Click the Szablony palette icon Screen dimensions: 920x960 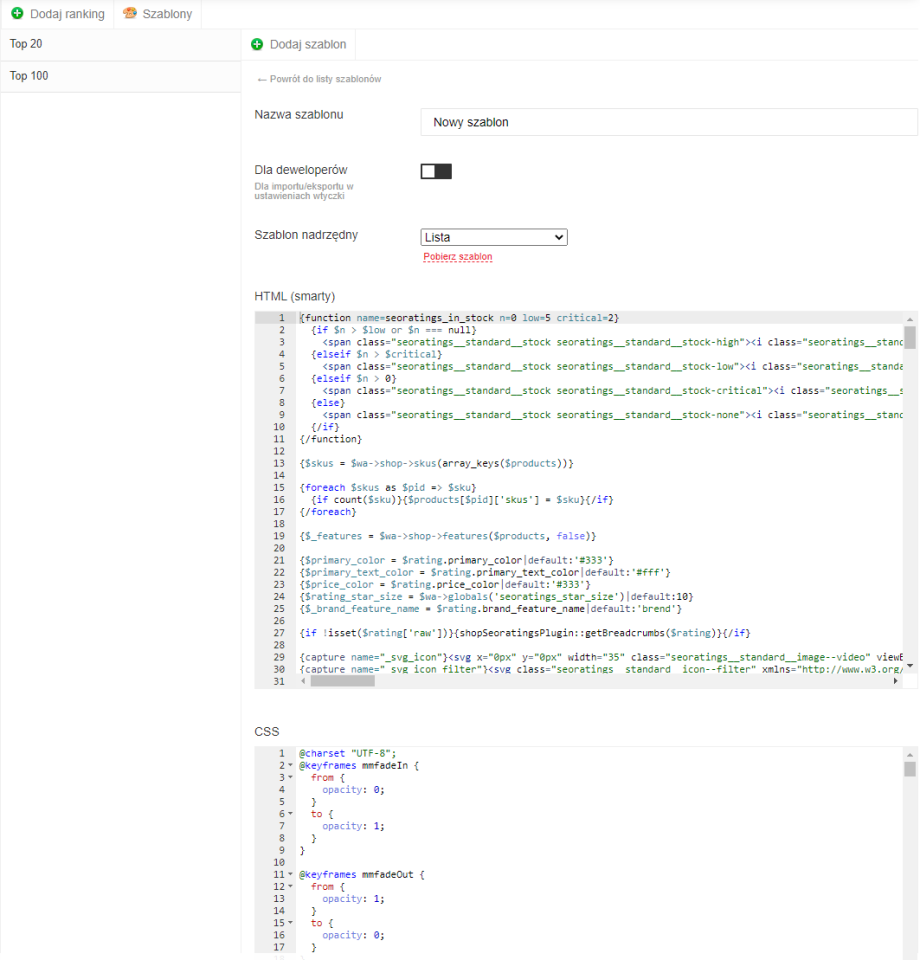click(x=130, y=14)
